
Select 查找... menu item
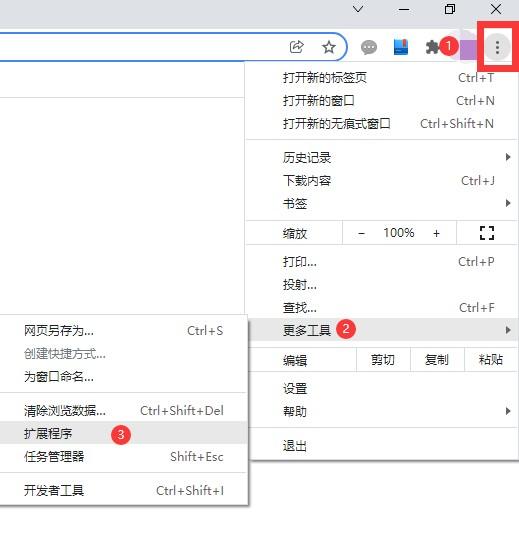point(381,307)
